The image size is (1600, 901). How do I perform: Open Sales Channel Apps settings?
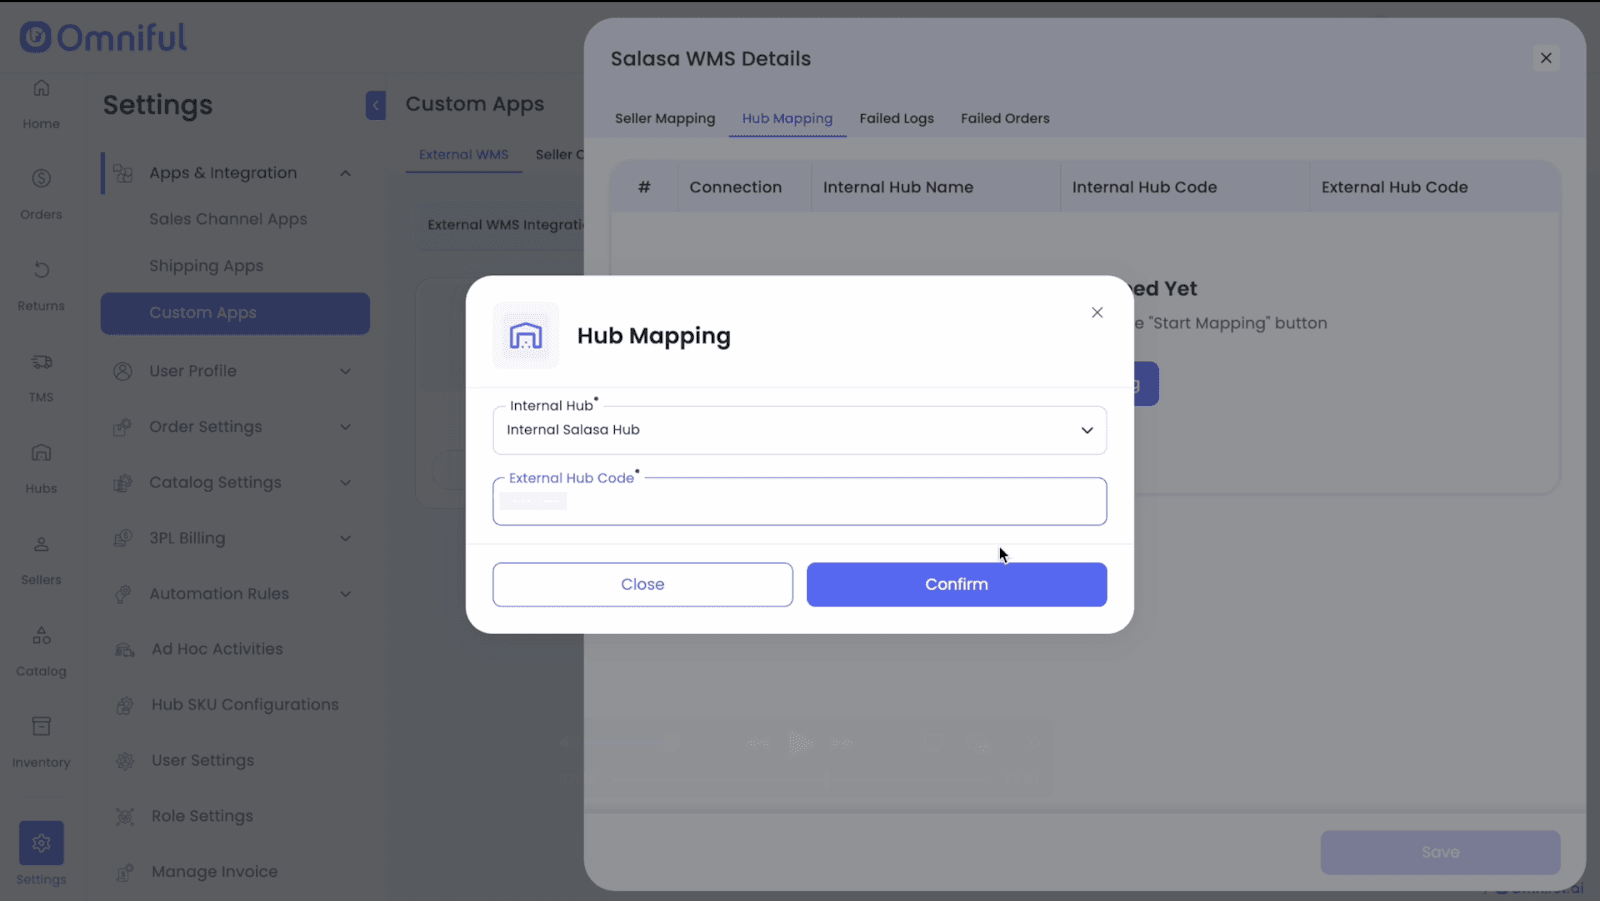tap(228, 219)
